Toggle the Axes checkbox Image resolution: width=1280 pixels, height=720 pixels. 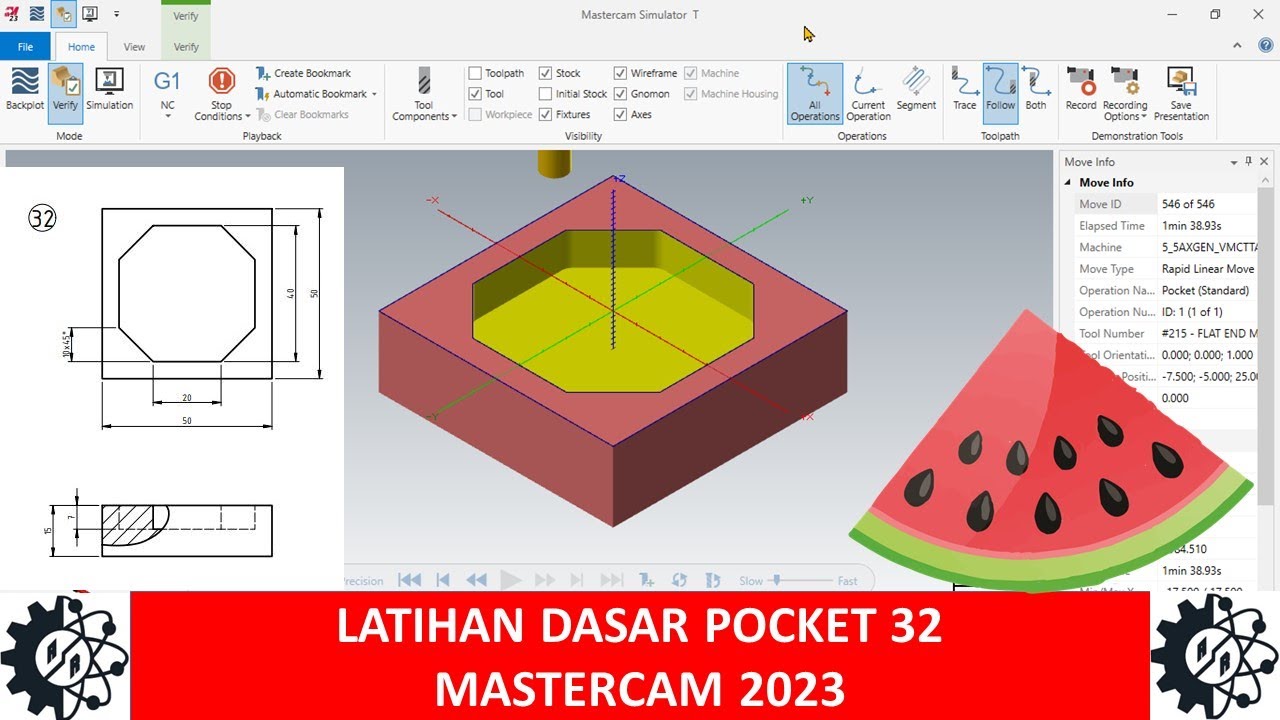point(621,115)
